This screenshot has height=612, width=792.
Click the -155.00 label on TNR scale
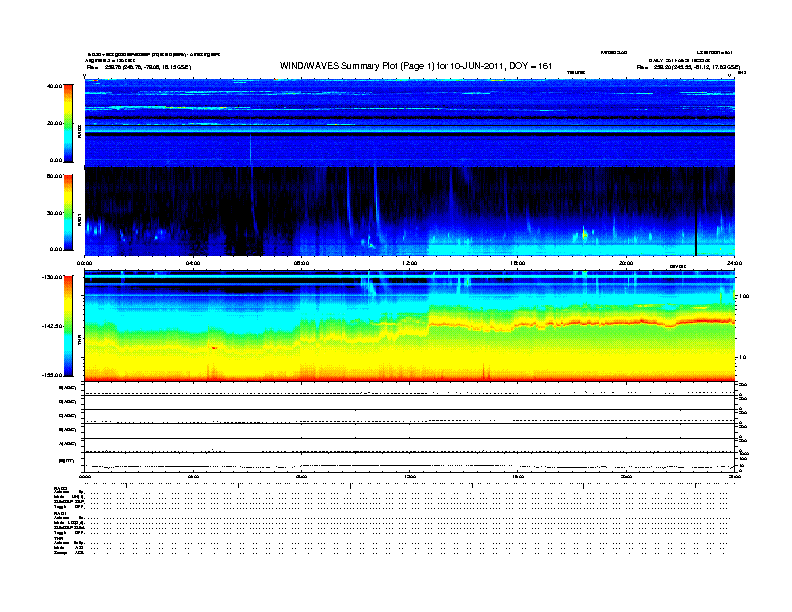(52, 375)
